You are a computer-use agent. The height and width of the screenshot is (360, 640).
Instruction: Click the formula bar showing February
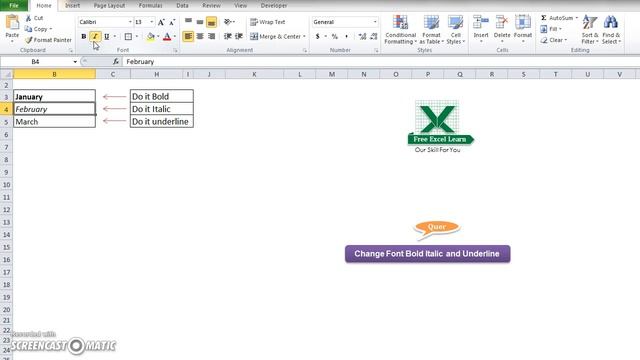380,62
